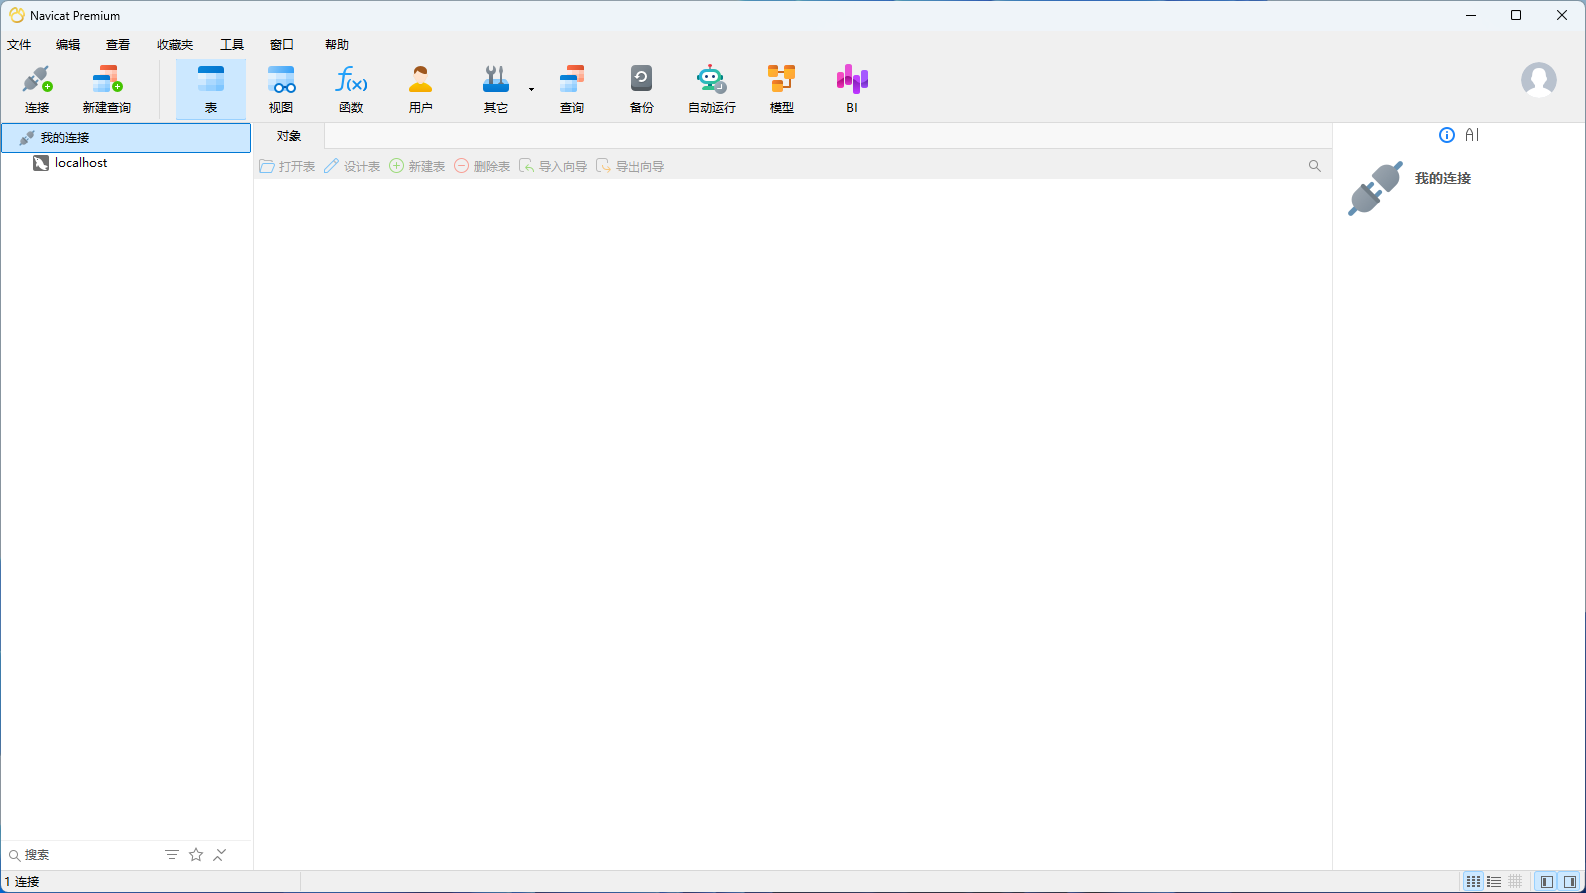Click the filter lines icon beside 搜索
The image size is (1586, 893).
pyautogui.click(x=172, y=855)
